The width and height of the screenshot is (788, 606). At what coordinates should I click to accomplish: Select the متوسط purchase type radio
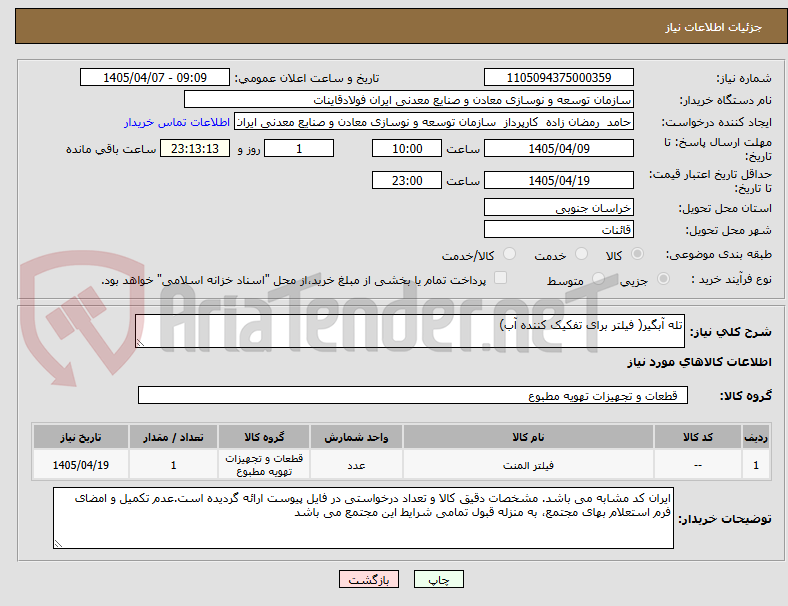(x=598, y=278)
